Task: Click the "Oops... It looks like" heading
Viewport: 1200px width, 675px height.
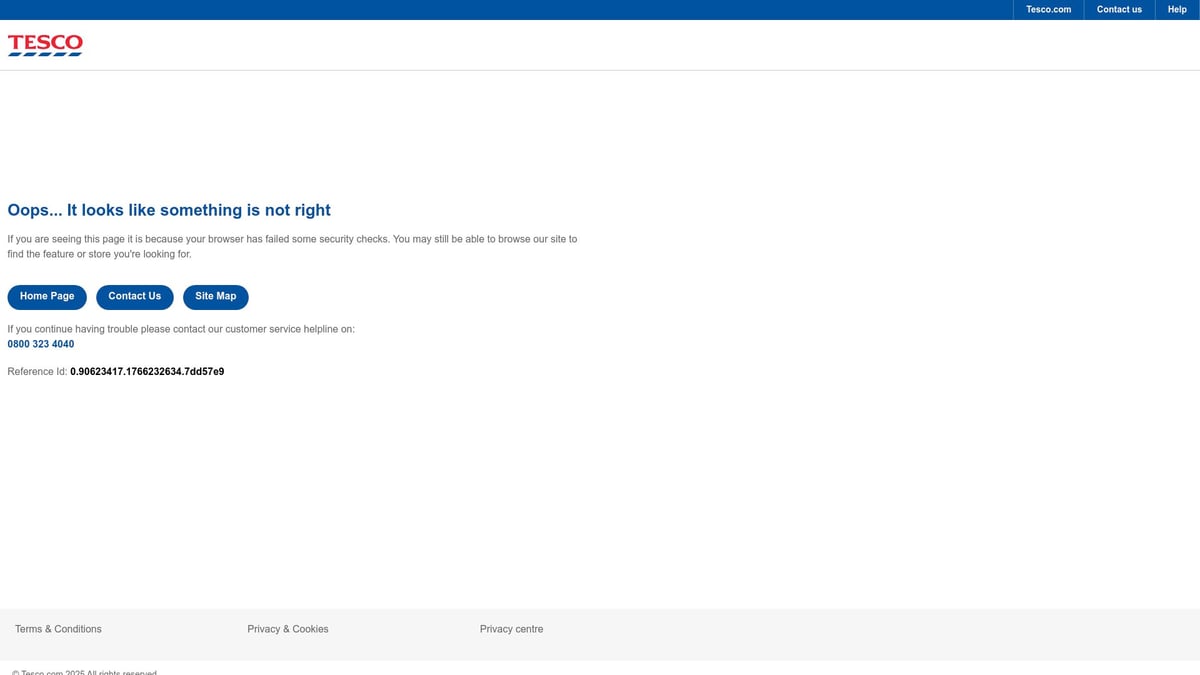Action: pyautogui.click(x=169, y=210)
